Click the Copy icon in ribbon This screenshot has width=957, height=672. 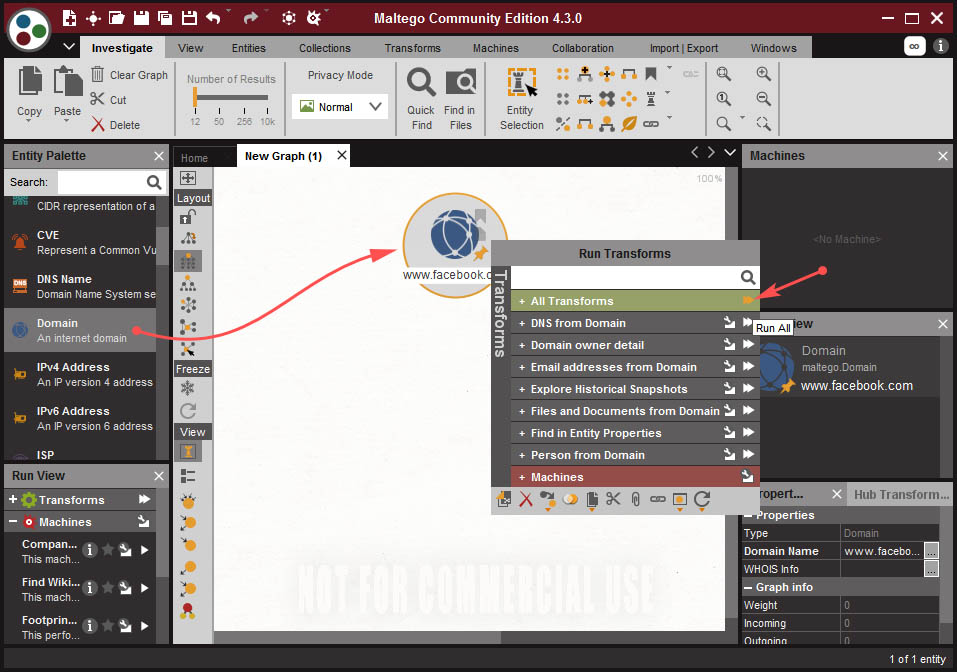(x=30, y=81)
